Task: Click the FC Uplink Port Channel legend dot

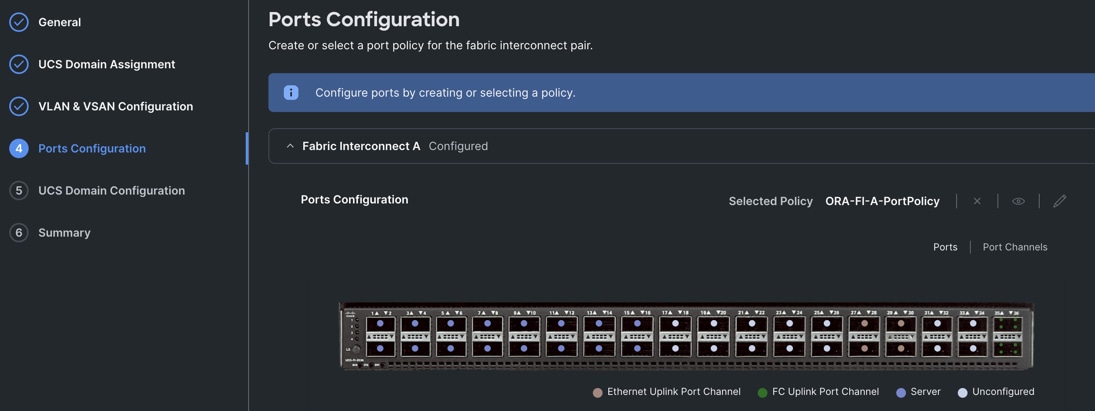Action: tap(763, 393)
